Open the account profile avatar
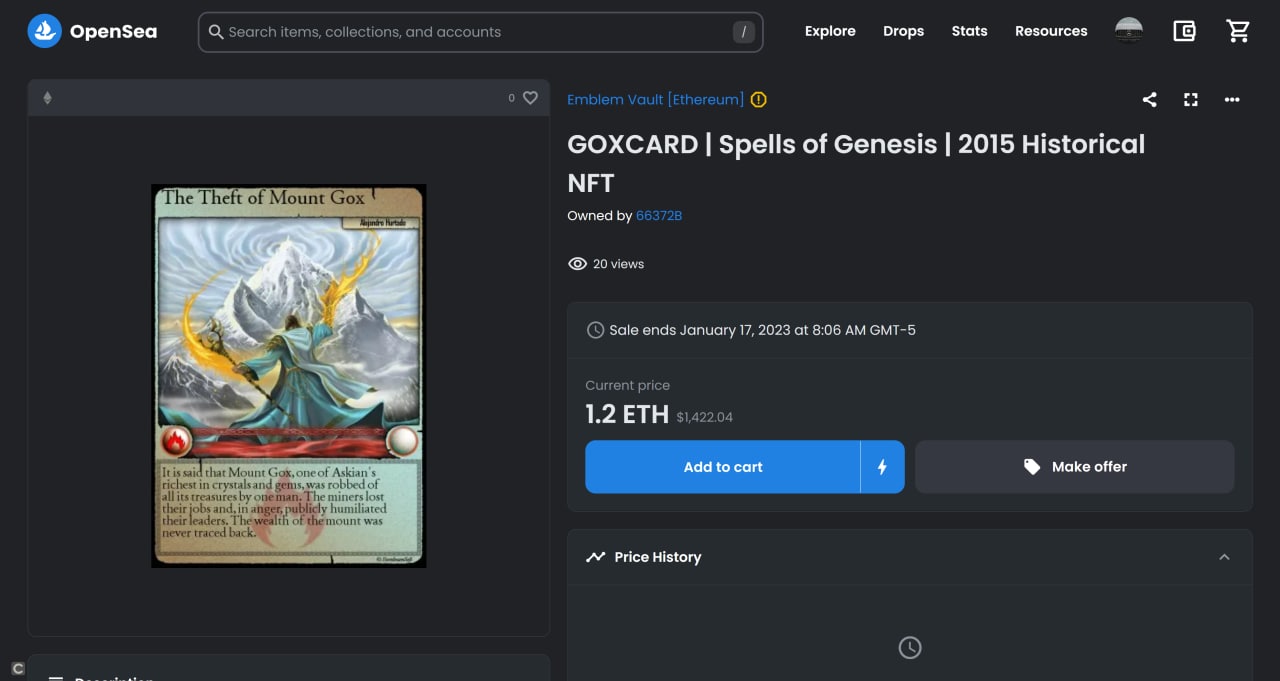The image size is (1280, 681). tap(1129, 31)
